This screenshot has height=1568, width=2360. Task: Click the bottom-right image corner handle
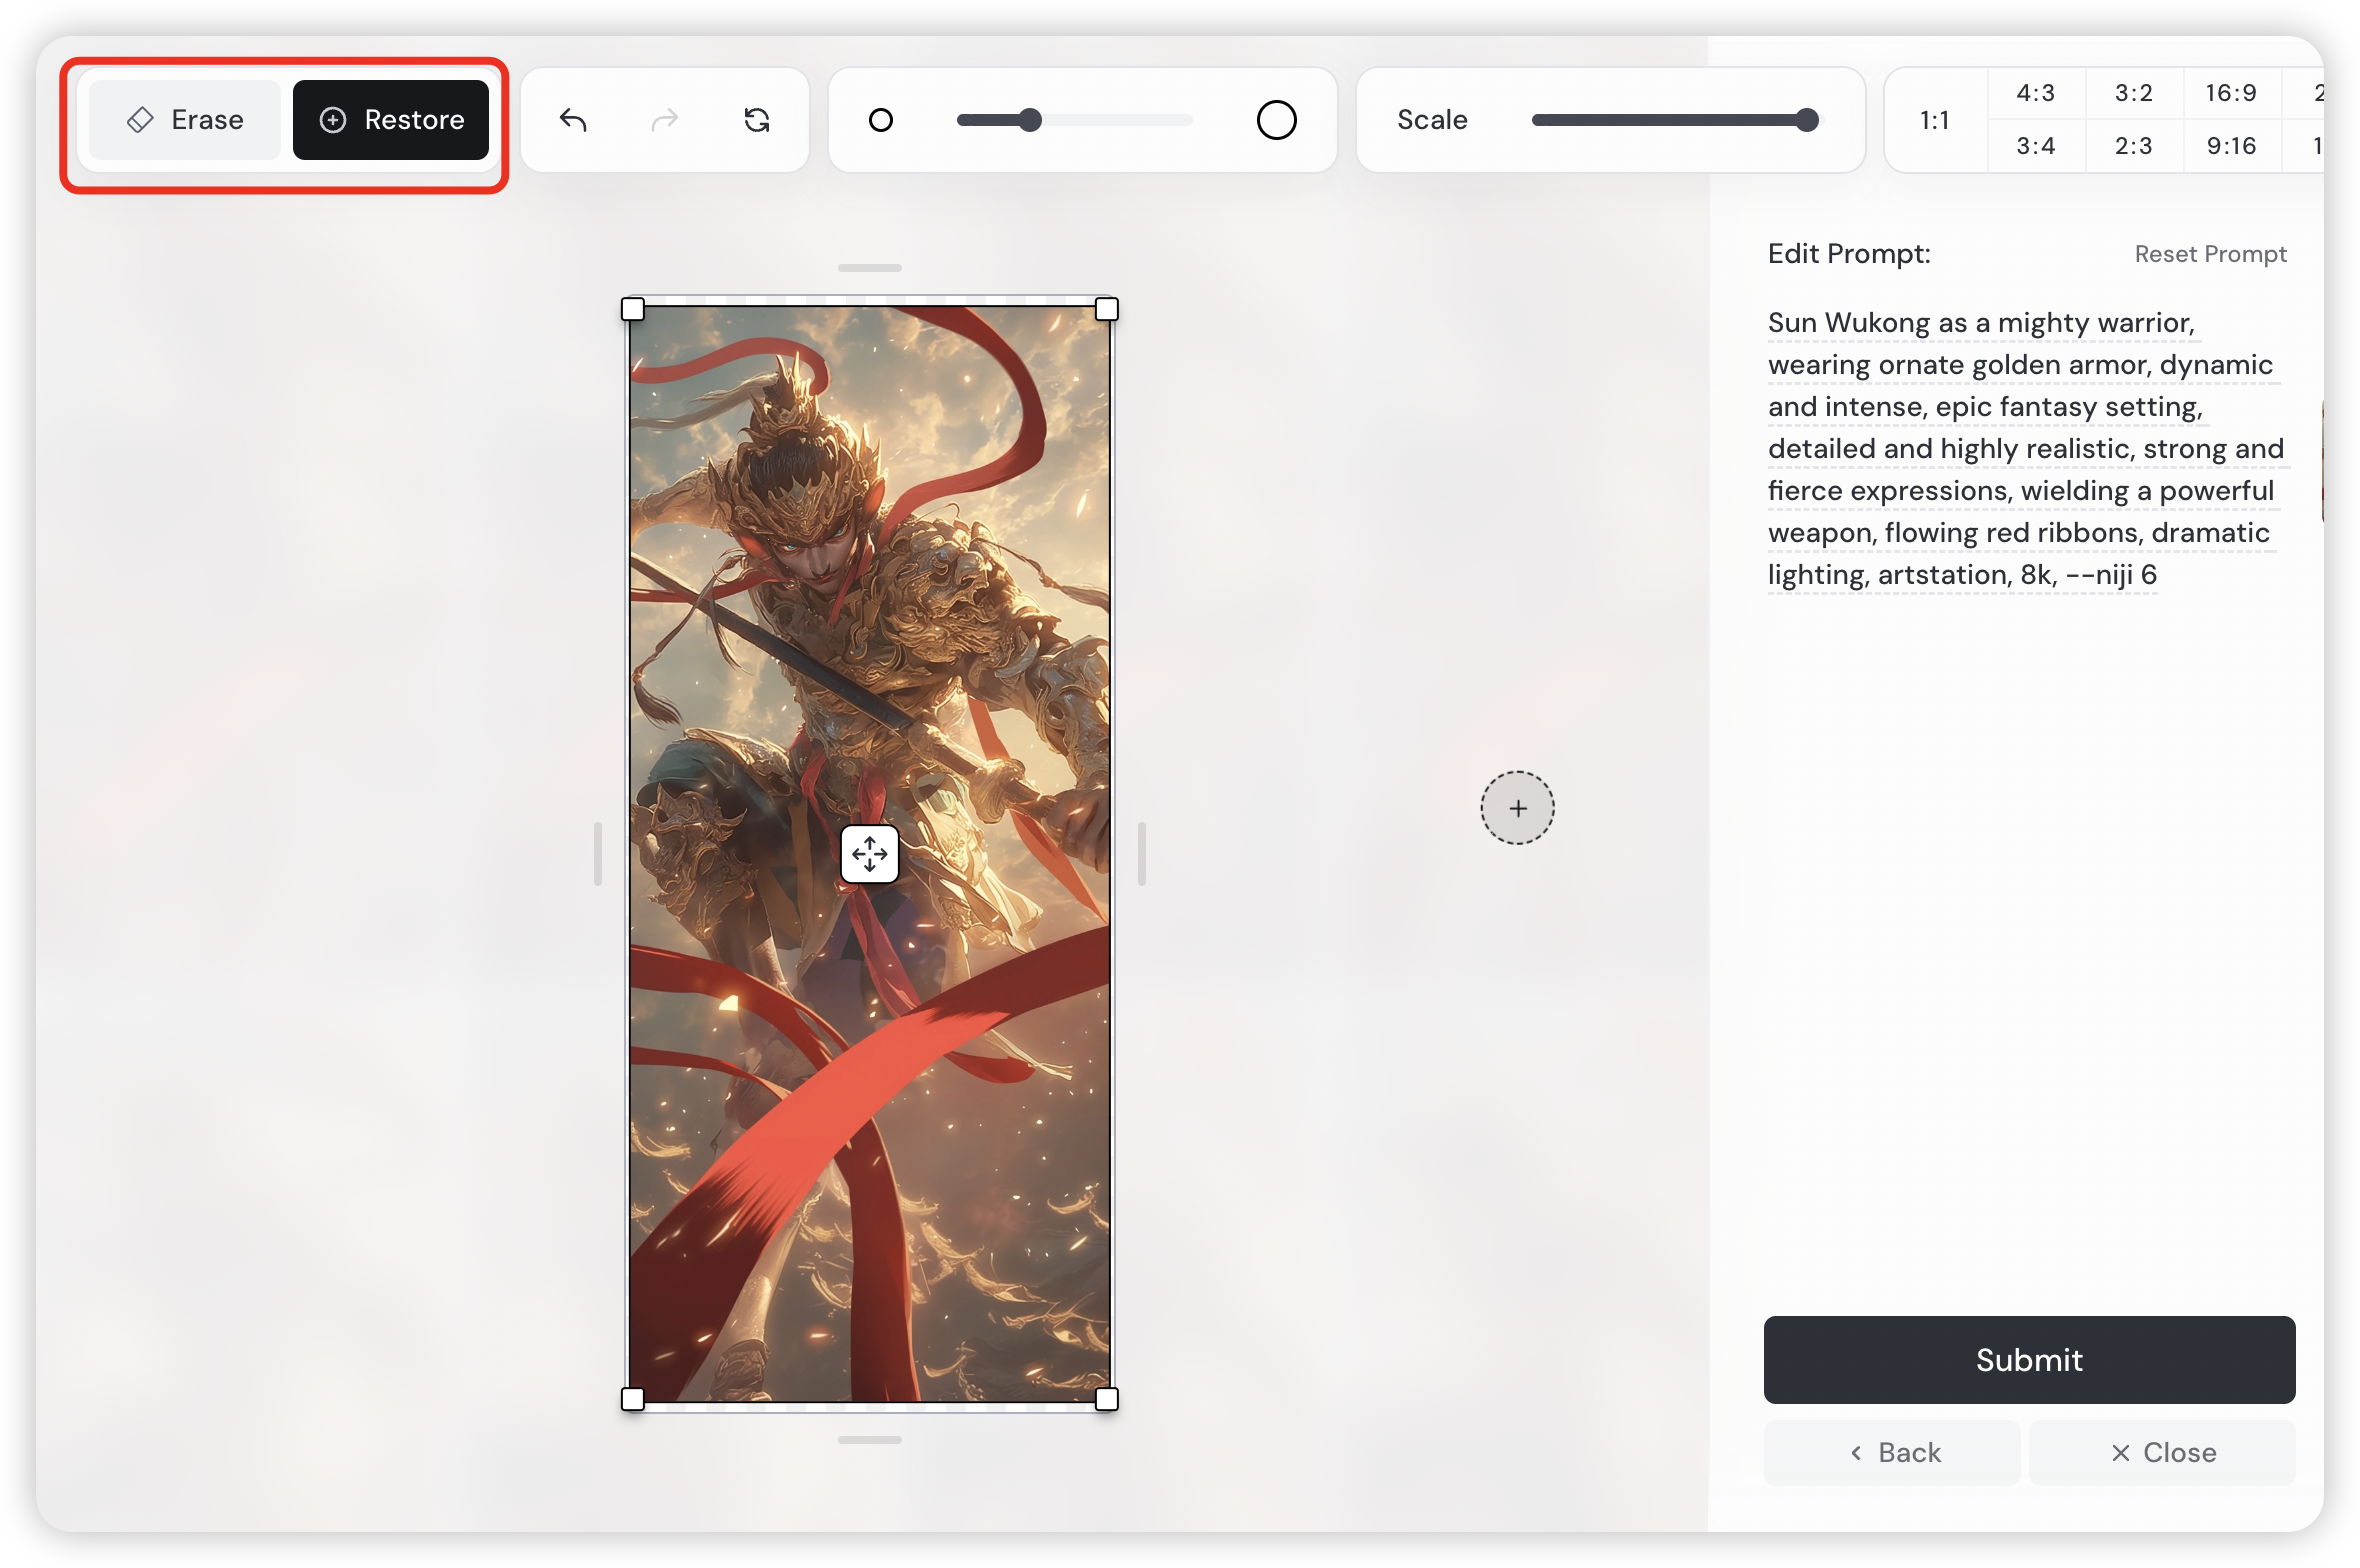(x=1107, y=1399)
